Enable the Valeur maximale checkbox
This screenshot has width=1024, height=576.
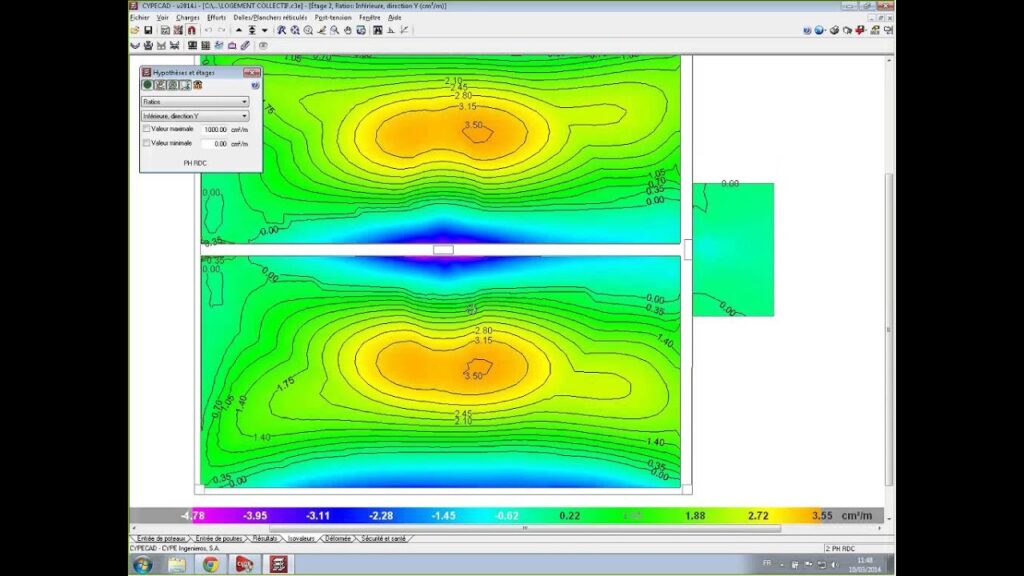147,129
